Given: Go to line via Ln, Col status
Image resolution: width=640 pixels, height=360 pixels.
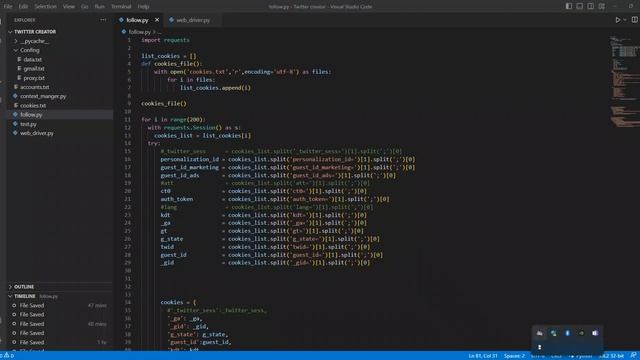Looking at the screenshot, I should coord(483,356).
